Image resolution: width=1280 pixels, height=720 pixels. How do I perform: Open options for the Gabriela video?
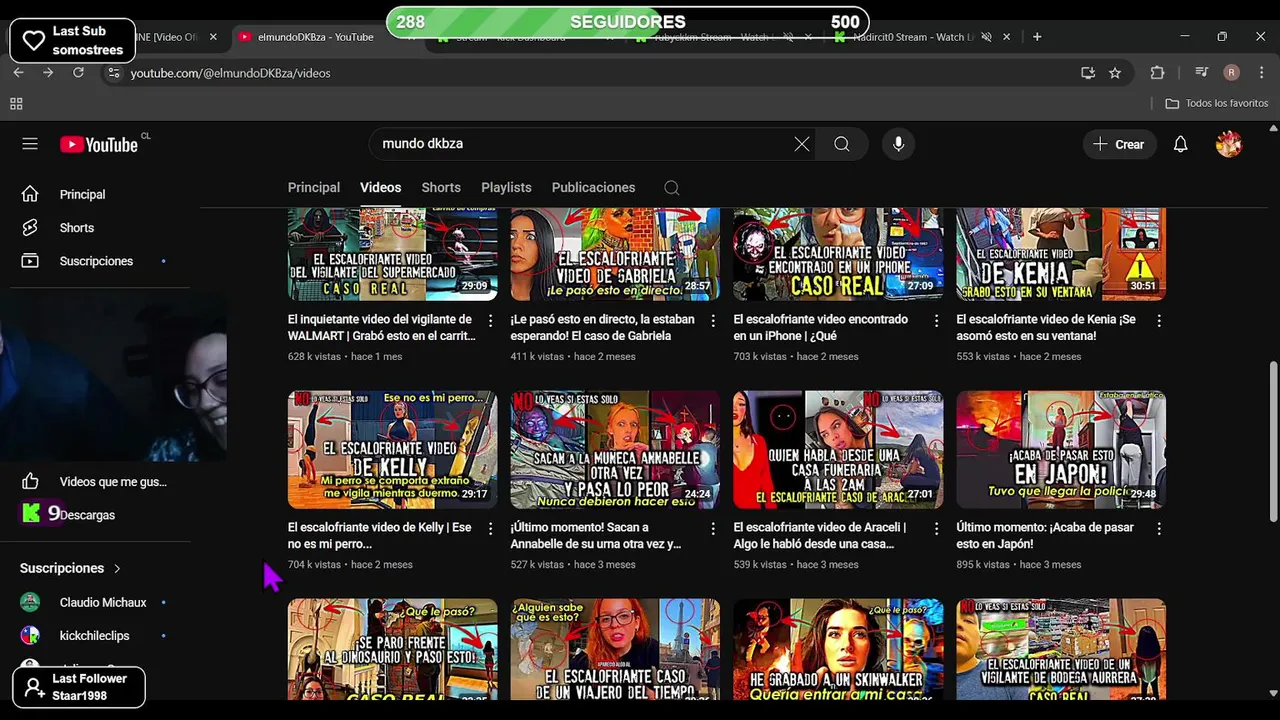(713, 321)
